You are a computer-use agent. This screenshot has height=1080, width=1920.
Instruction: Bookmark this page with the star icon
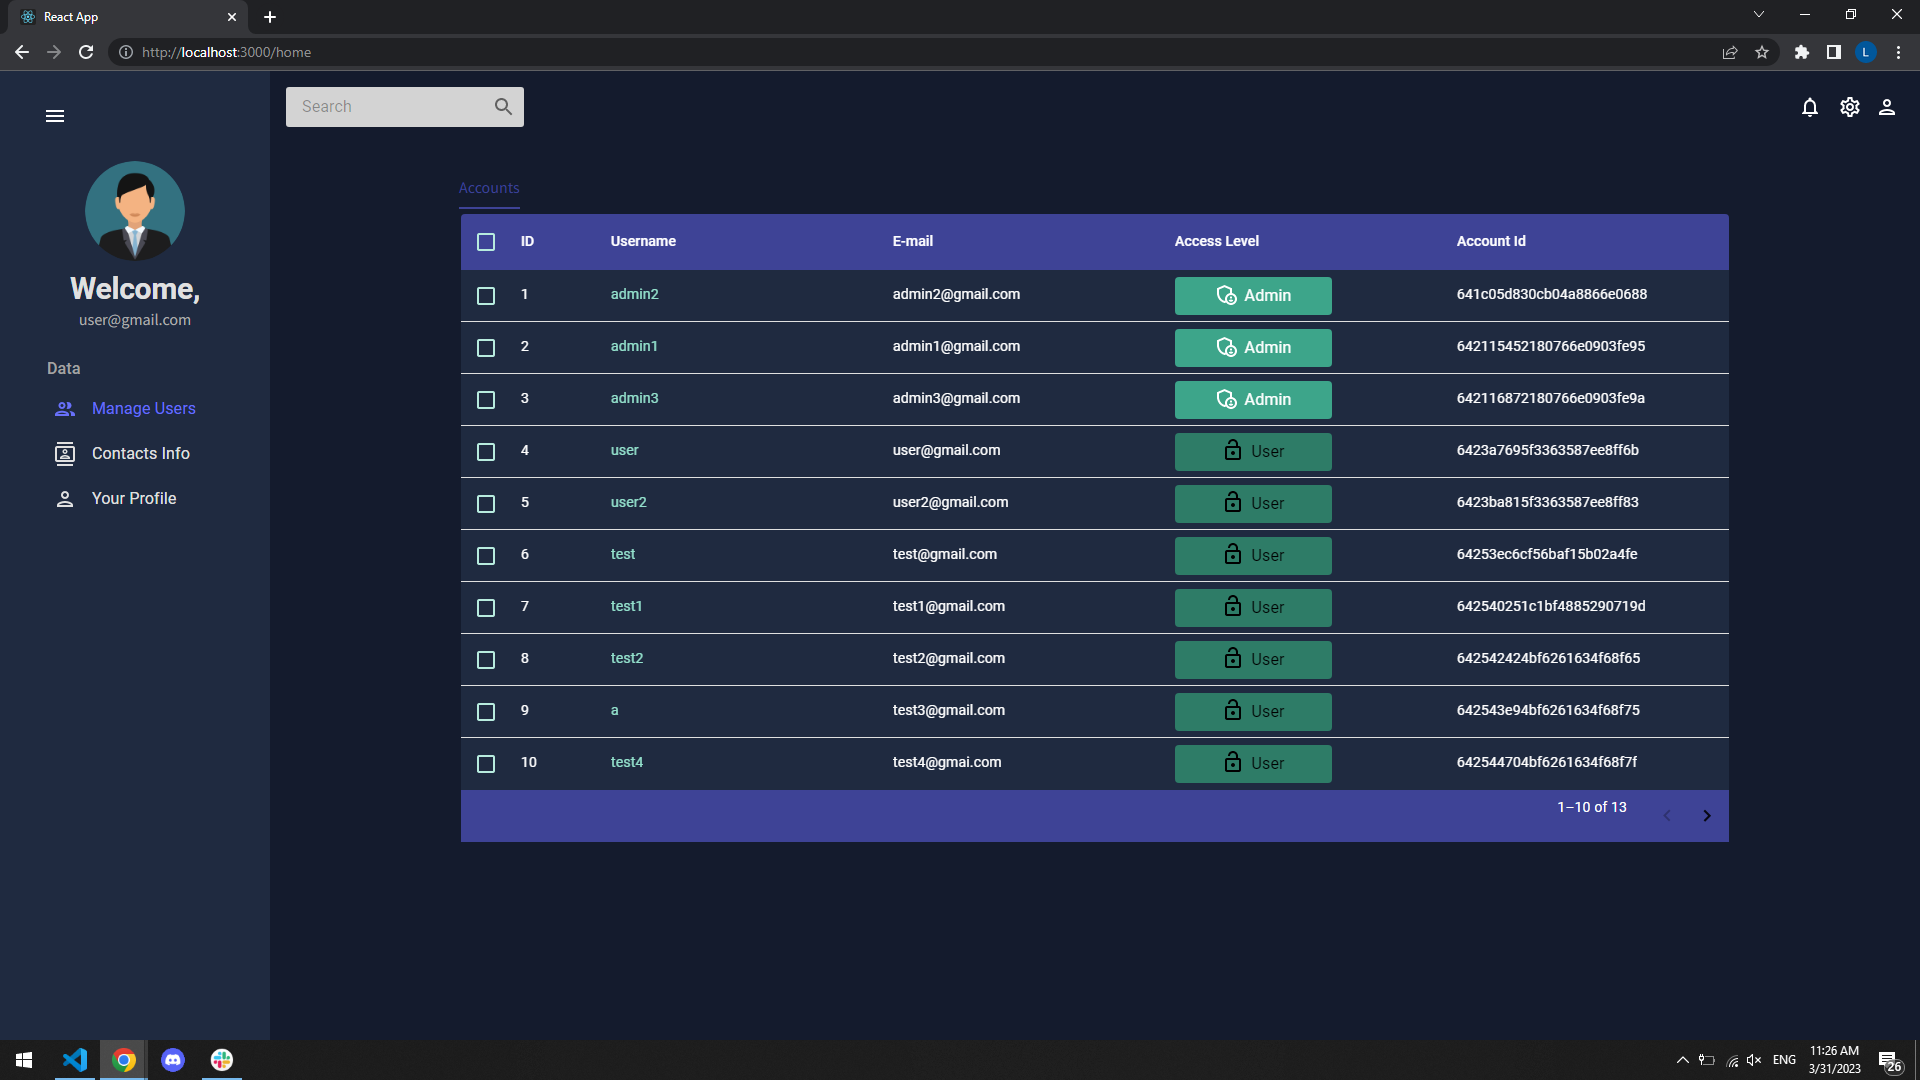1762,52
